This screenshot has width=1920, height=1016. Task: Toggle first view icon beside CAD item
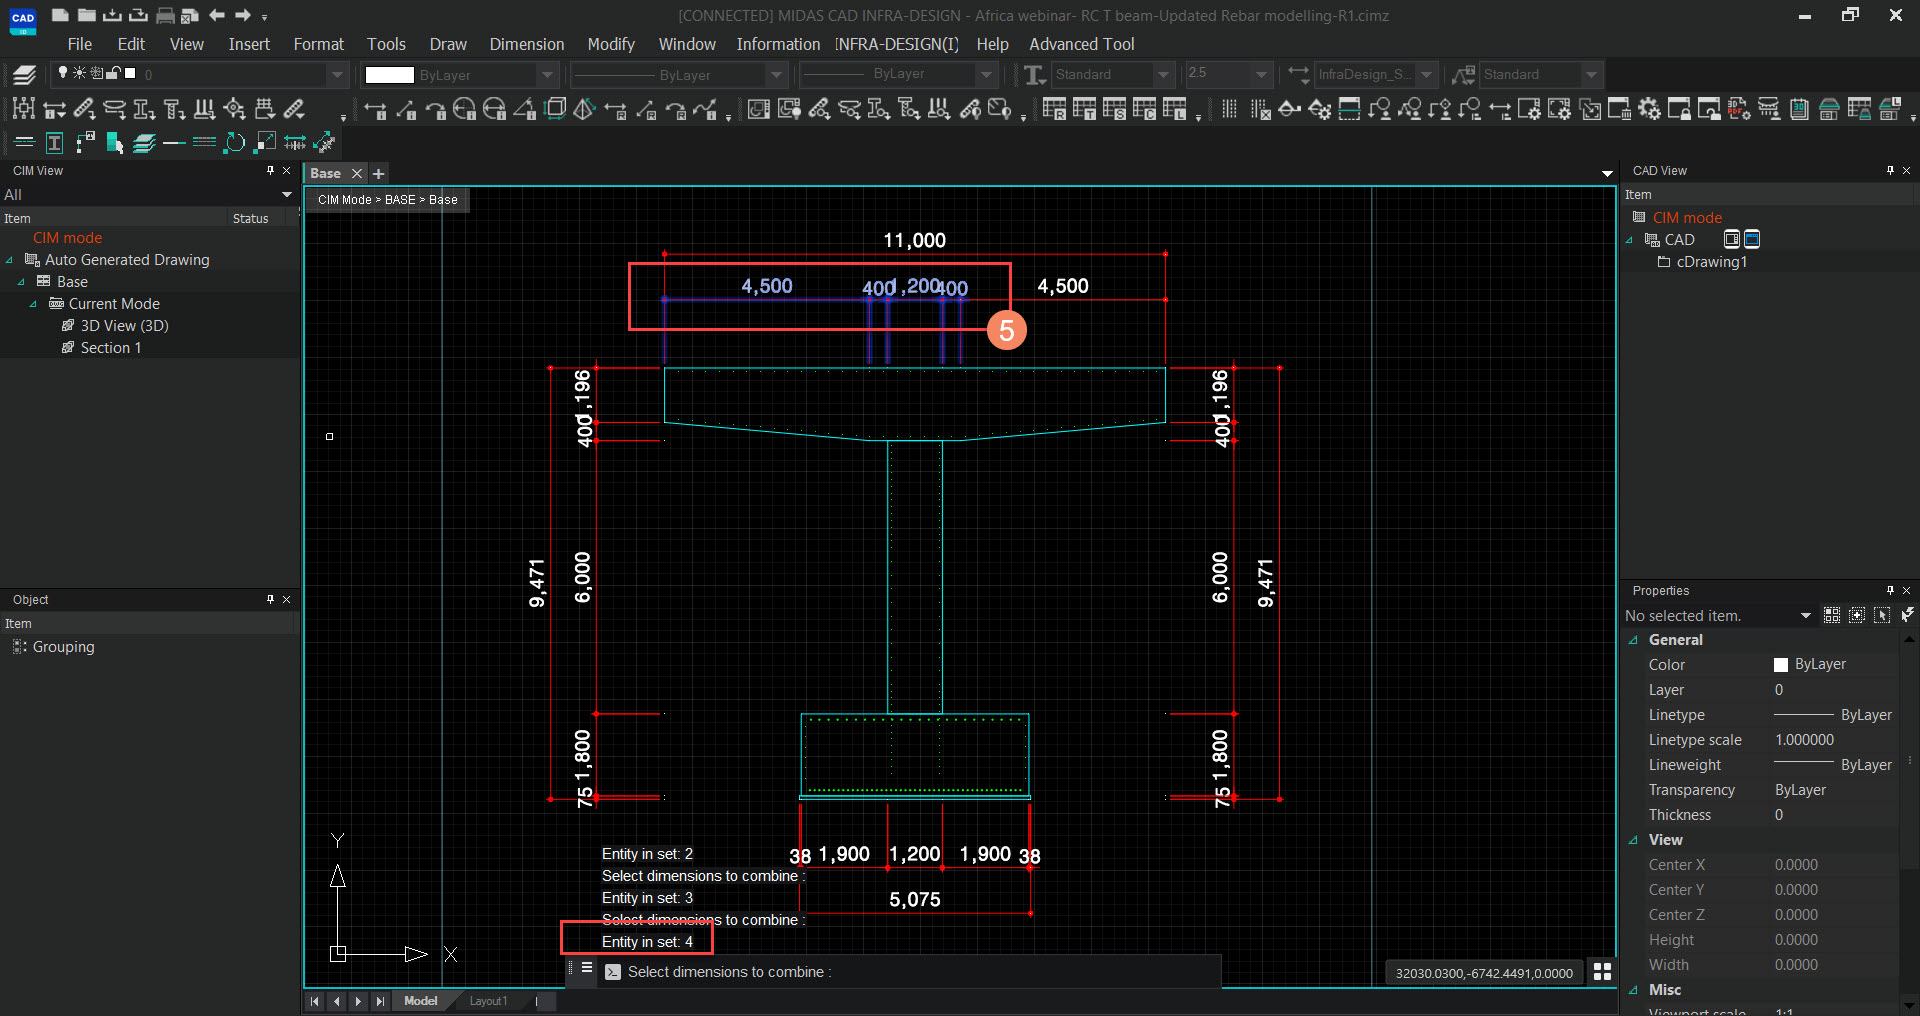click(x=1732, y=239)
